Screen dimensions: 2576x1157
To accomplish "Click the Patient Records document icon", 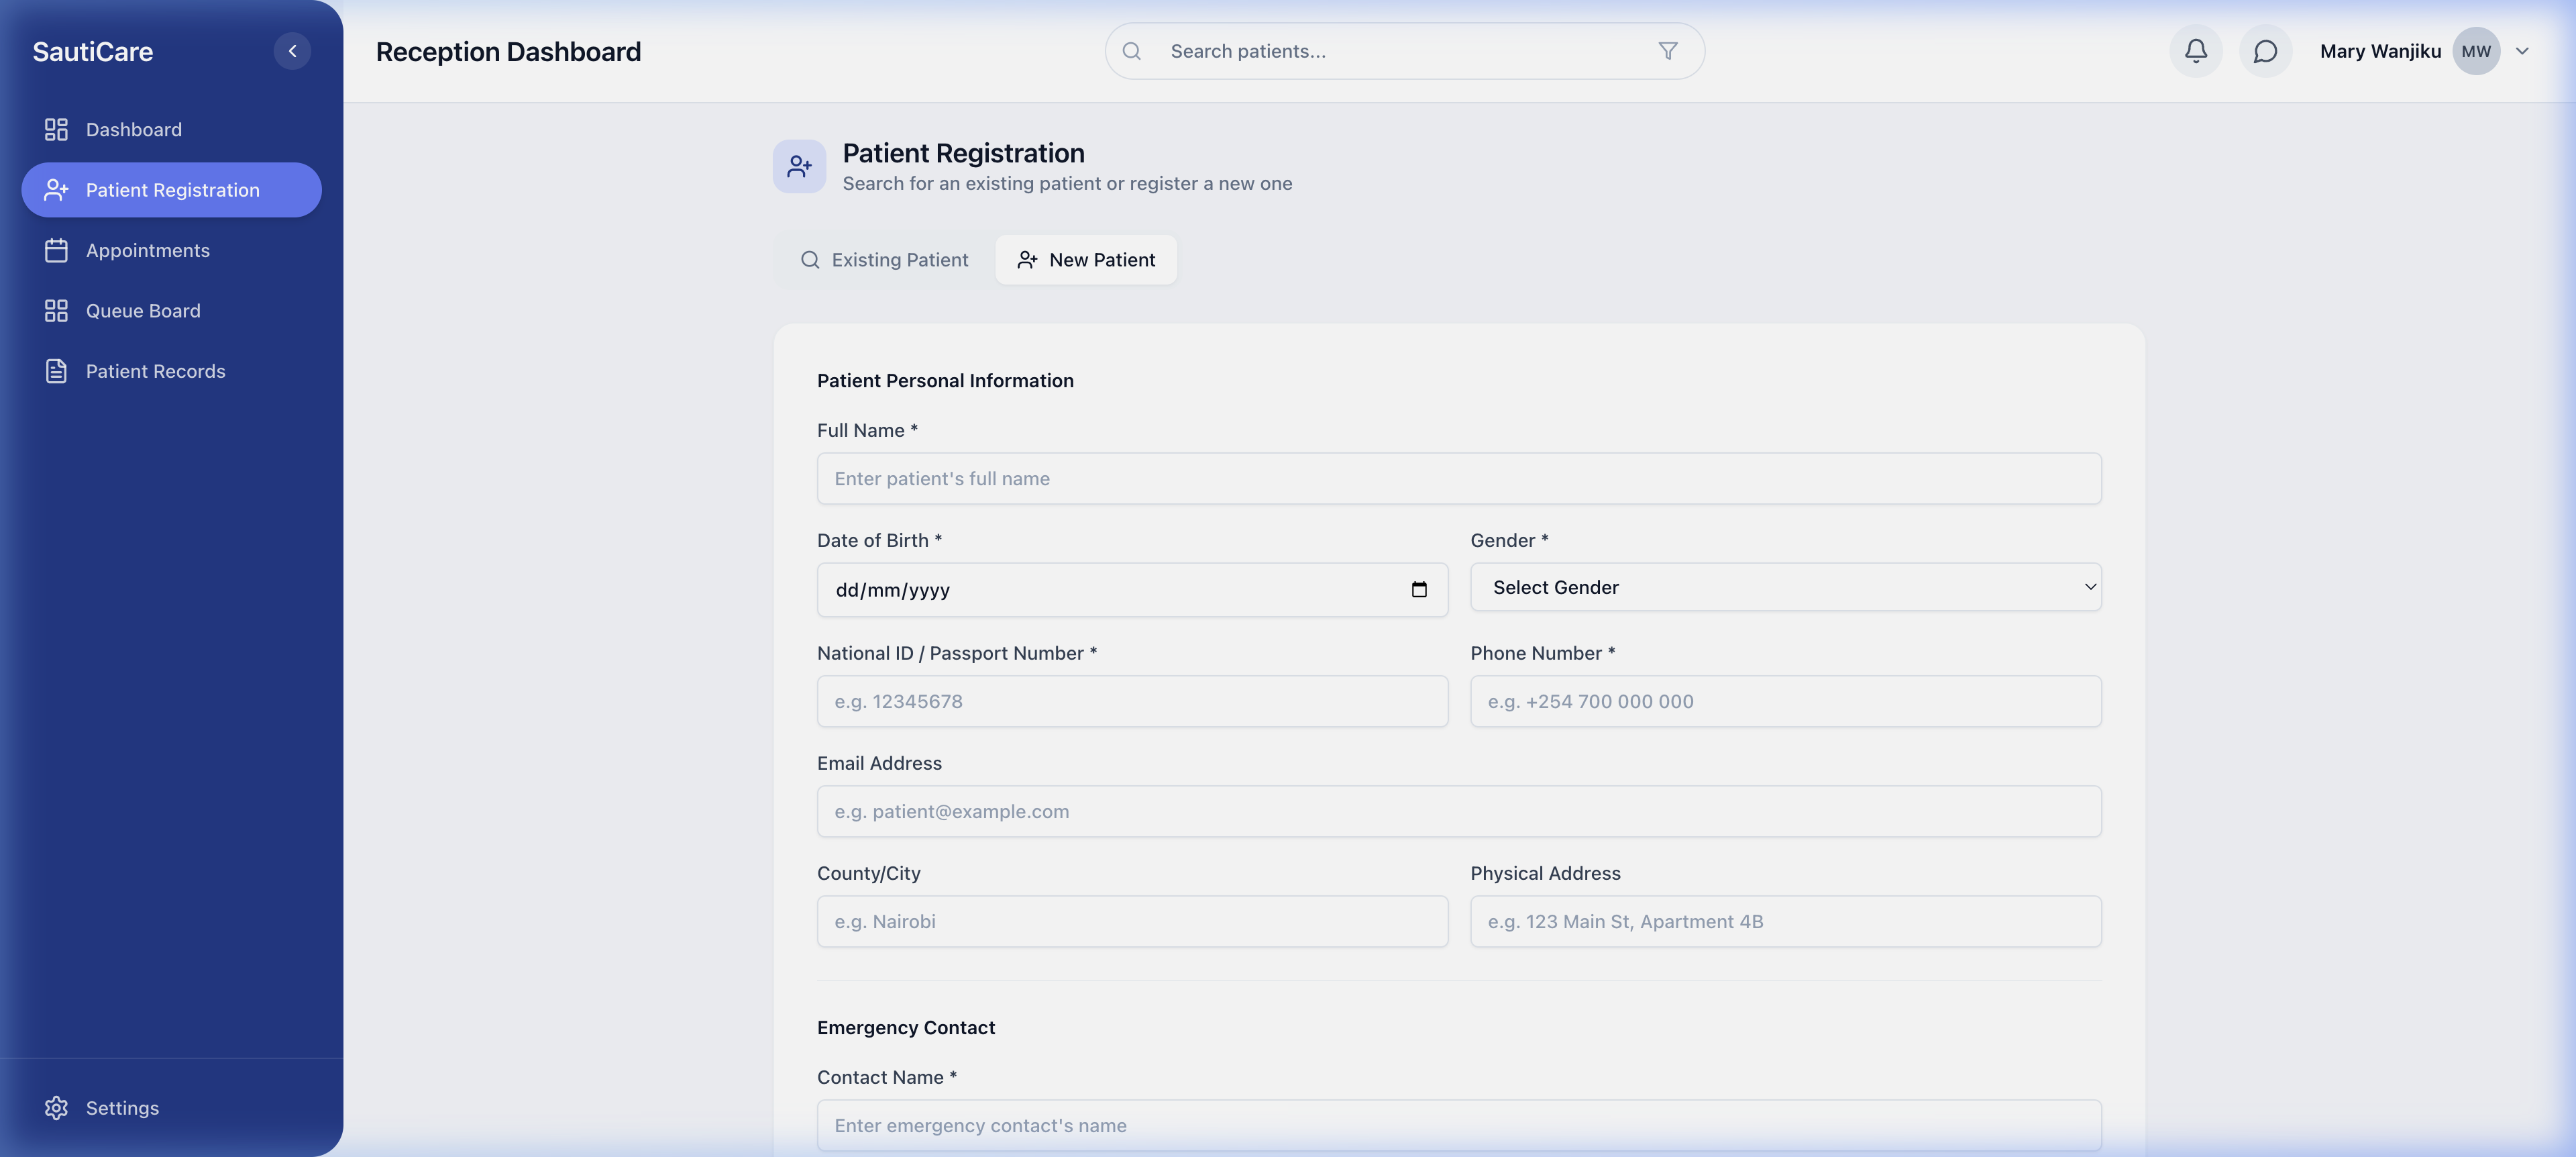I will (56, 370).
